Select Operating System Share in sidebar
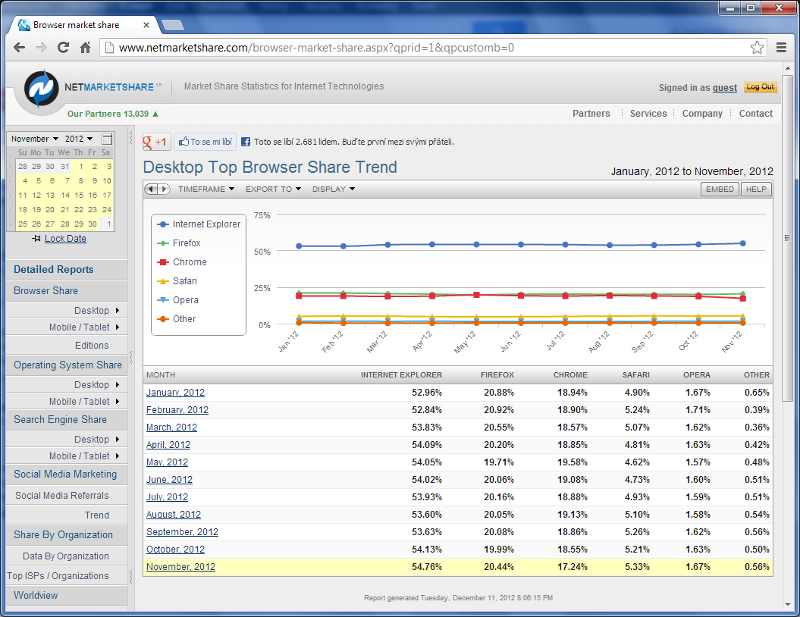The height and width of the screenshot is (617, 800). point(67,365)
